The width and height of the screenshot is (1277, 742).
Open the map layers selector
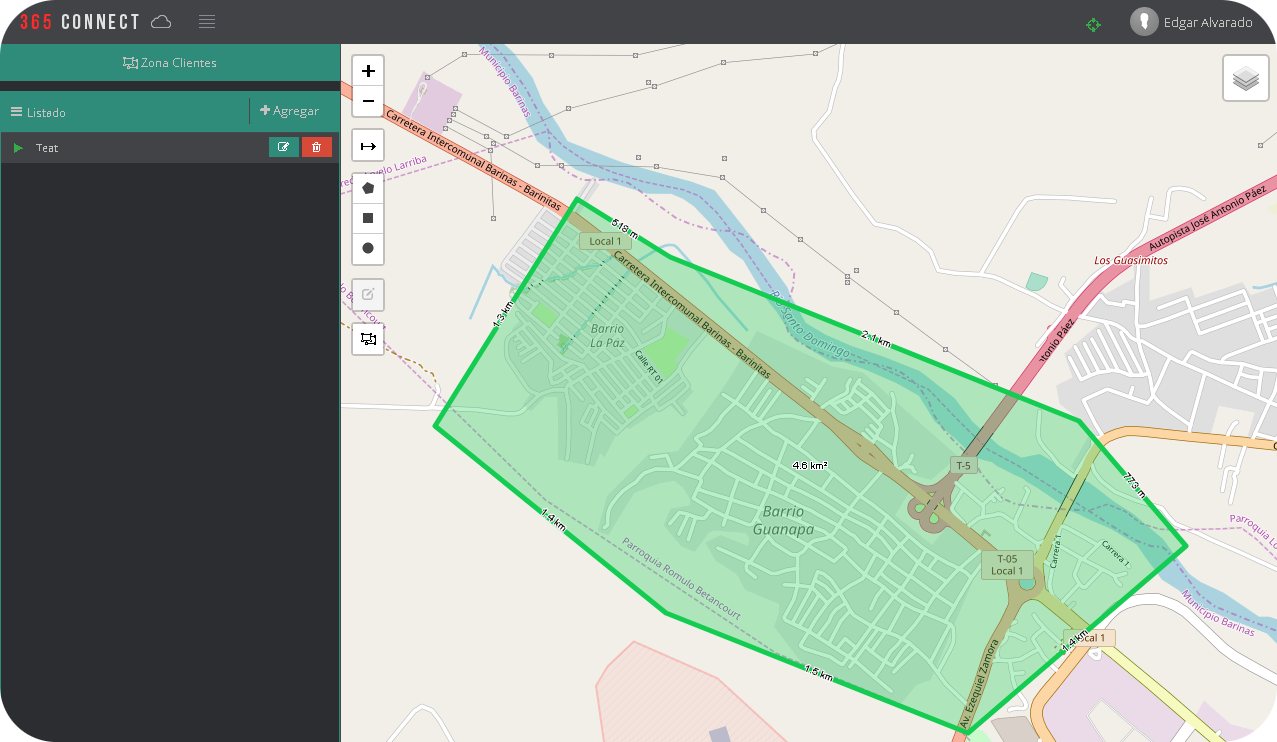coord(1245,78)
